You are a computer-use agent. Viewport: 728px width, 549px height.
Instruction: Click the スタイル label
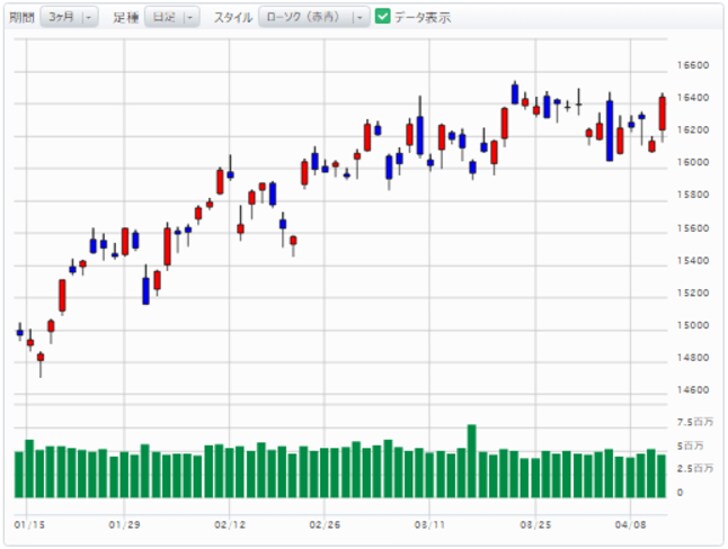point(232,17)
